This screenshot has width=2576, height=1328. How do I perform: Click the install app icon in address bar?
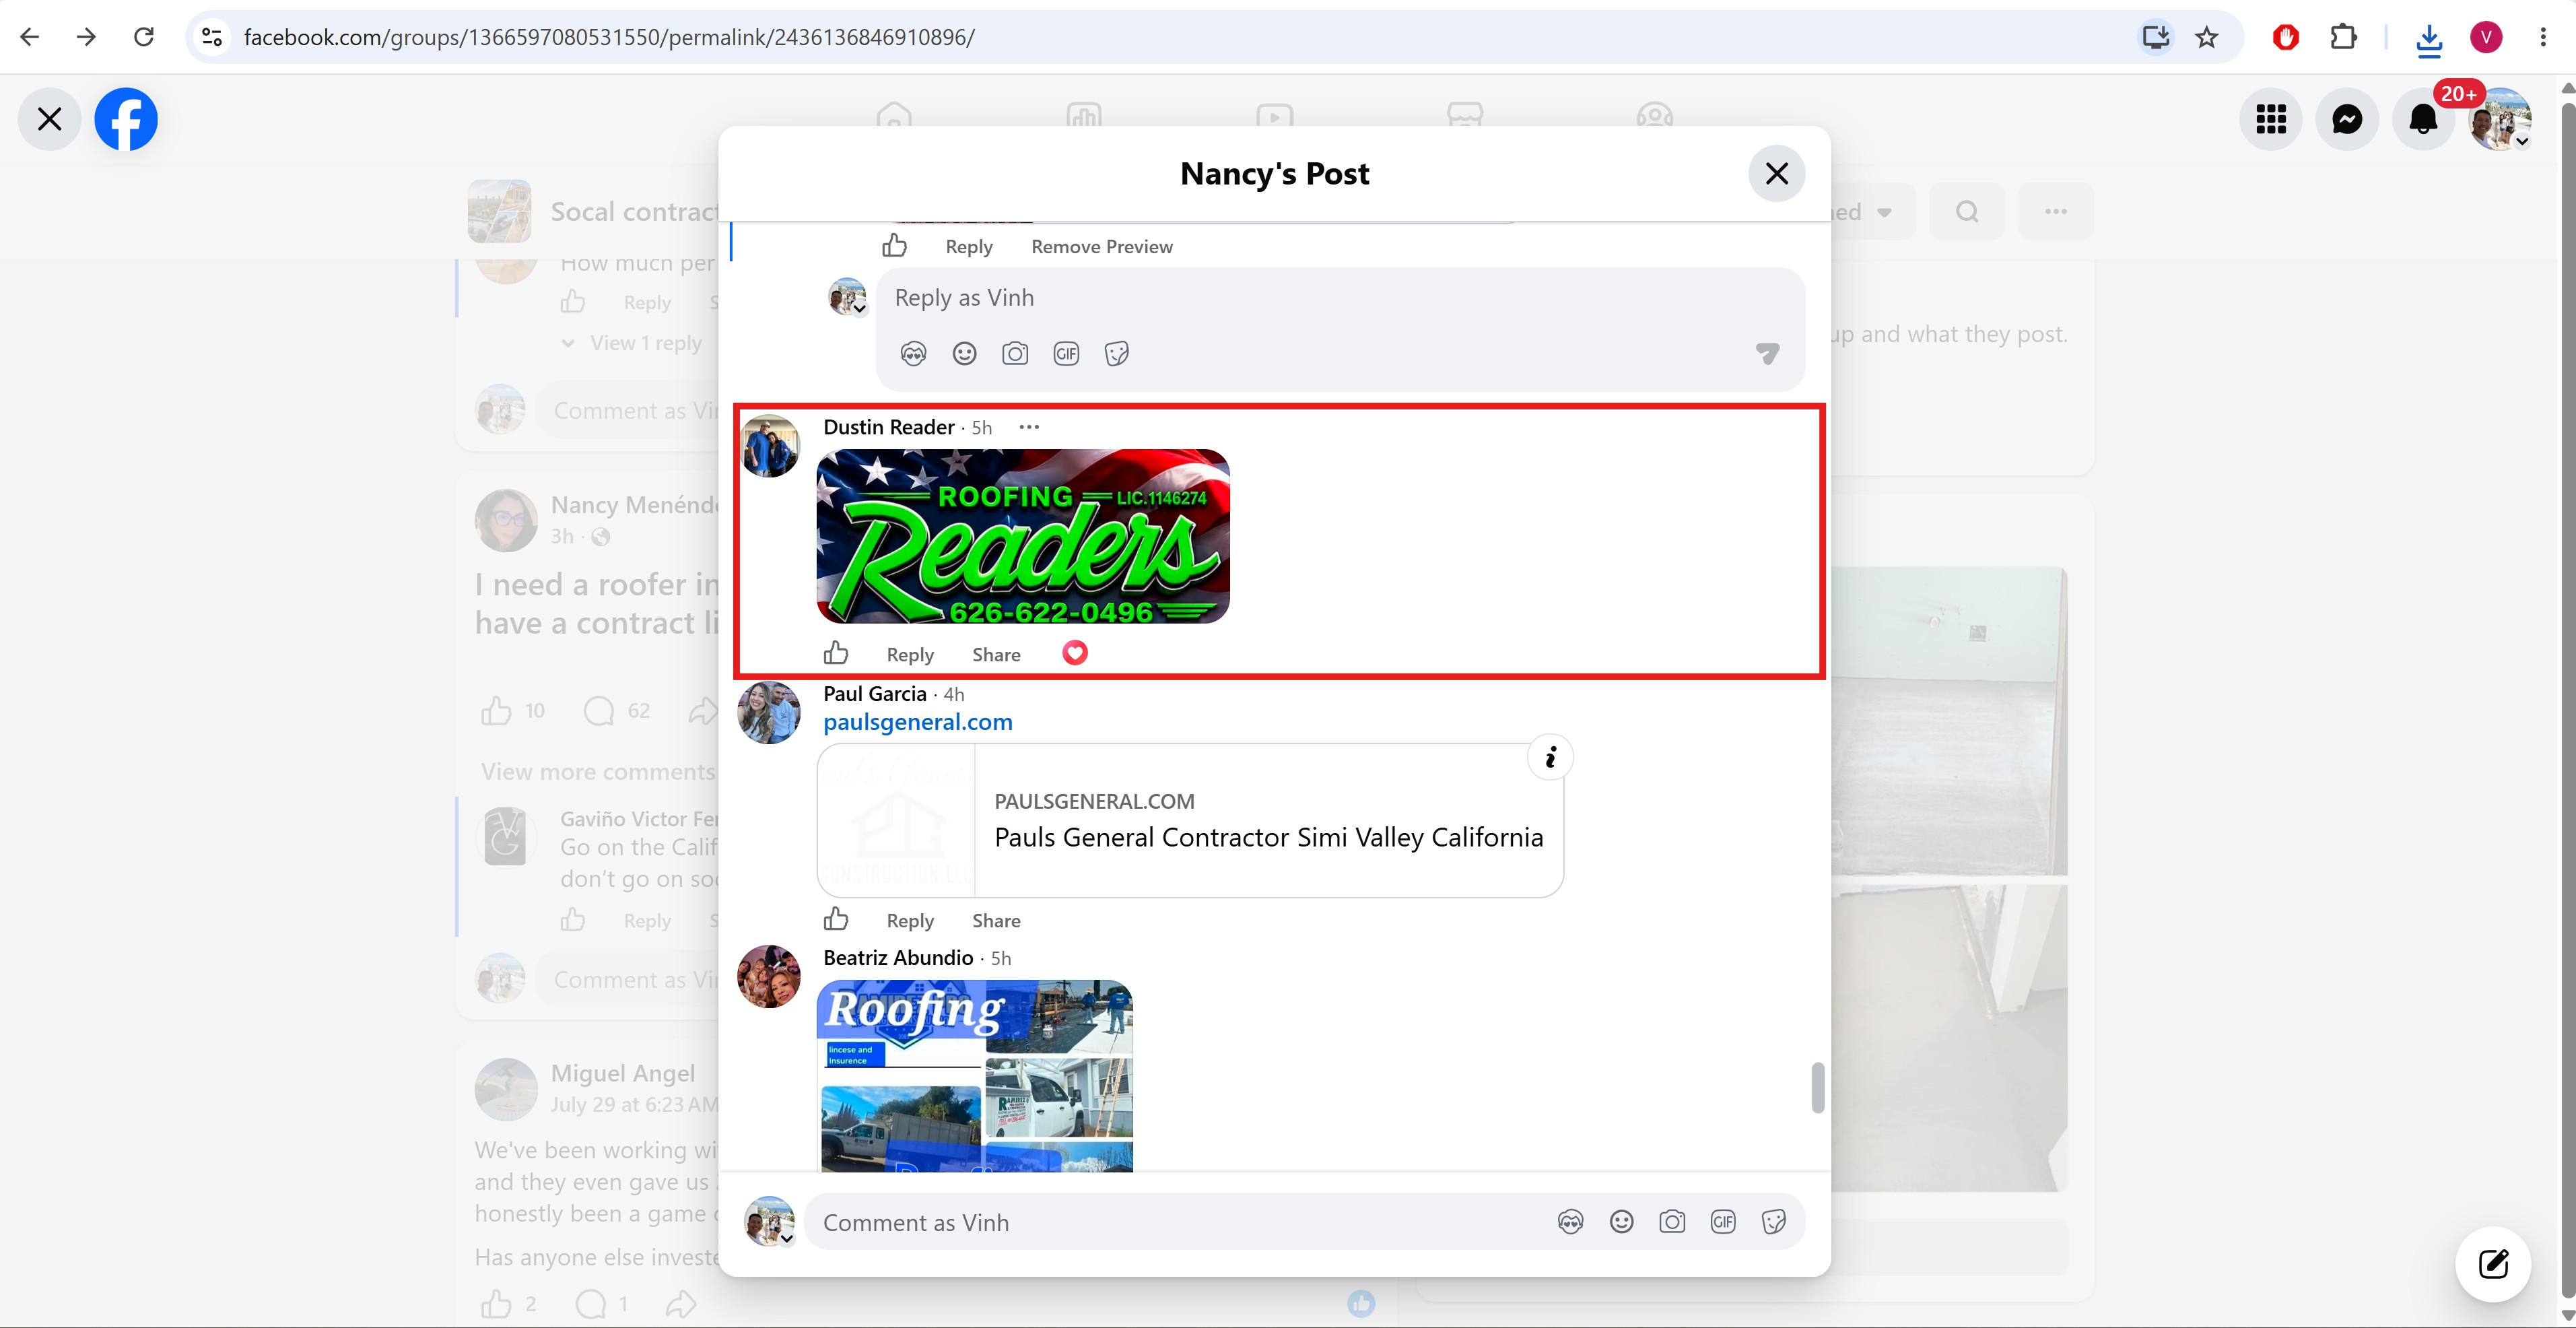click(x=2156, y=37)
